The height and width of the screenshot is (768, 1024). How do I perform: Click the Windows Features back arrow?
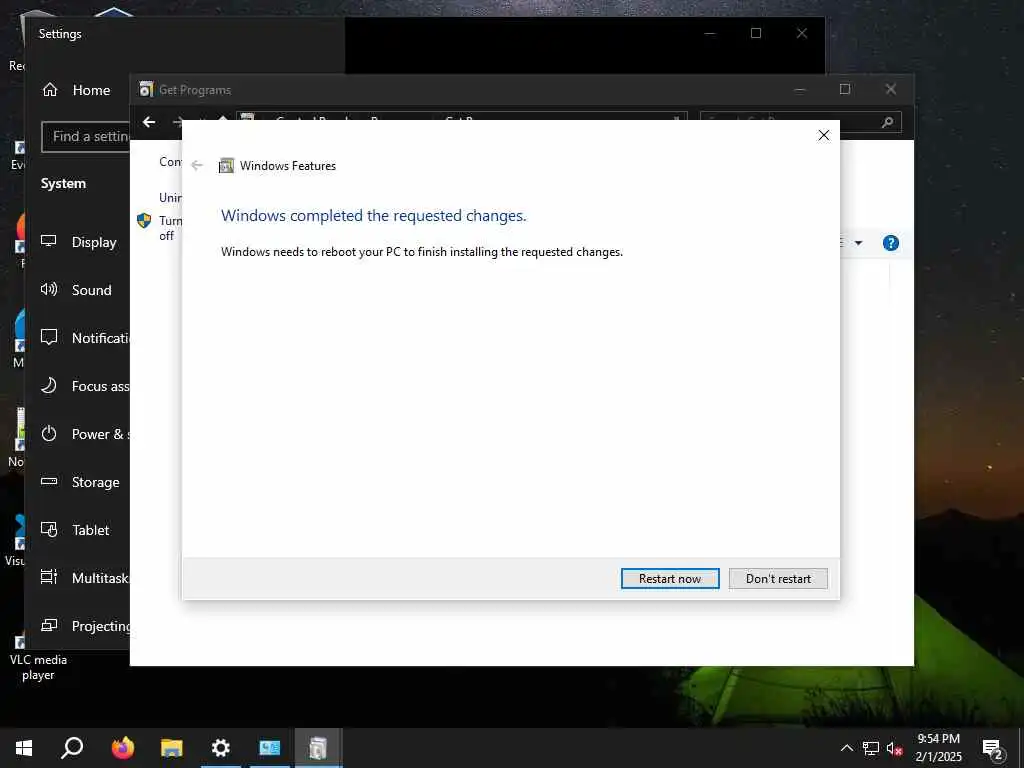pos(197,165)
